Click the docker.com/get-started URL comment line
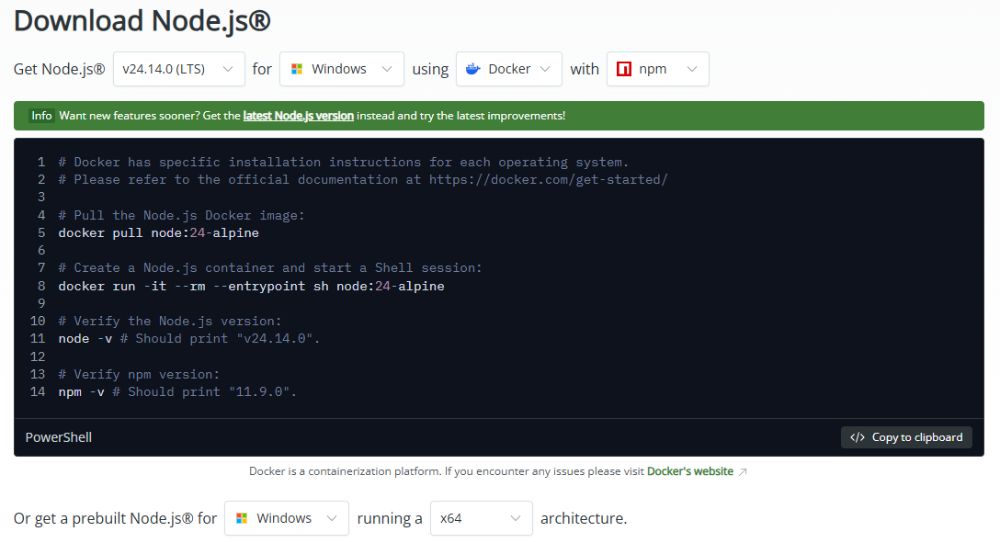 [x=363, y=179]
